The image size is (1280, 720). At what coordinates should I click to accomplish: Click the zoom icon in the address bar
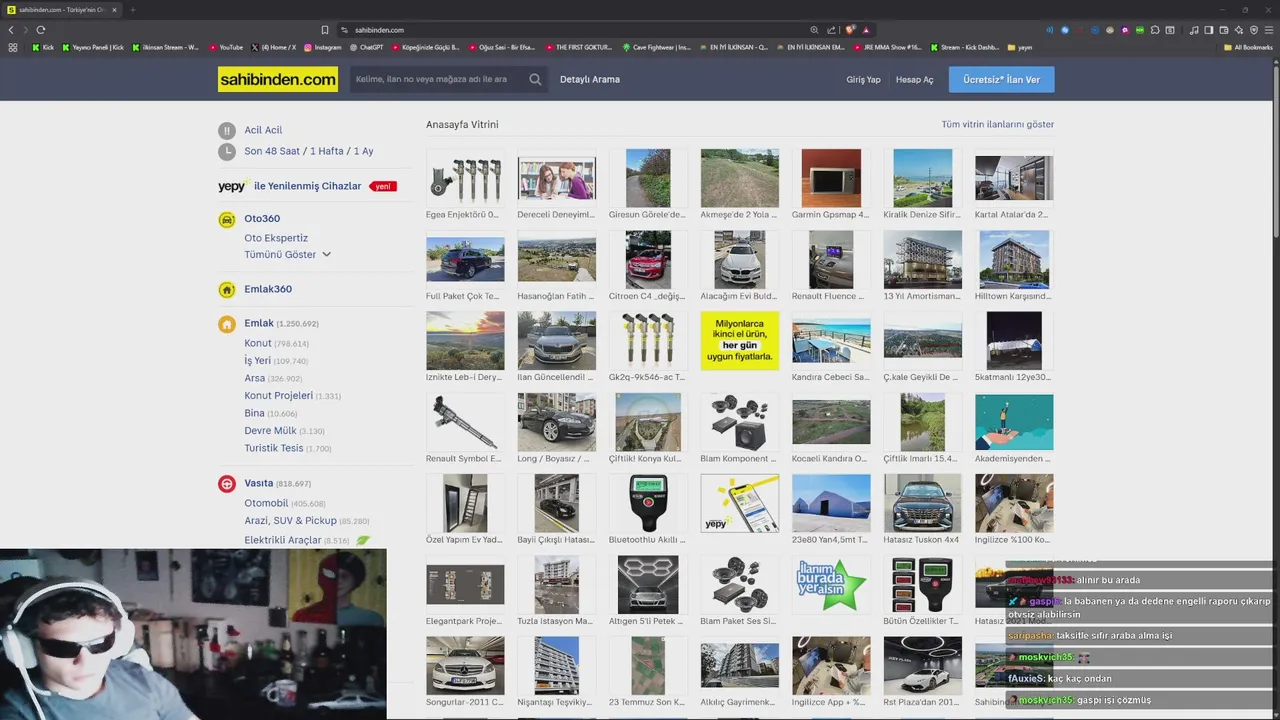coord(814,30)
